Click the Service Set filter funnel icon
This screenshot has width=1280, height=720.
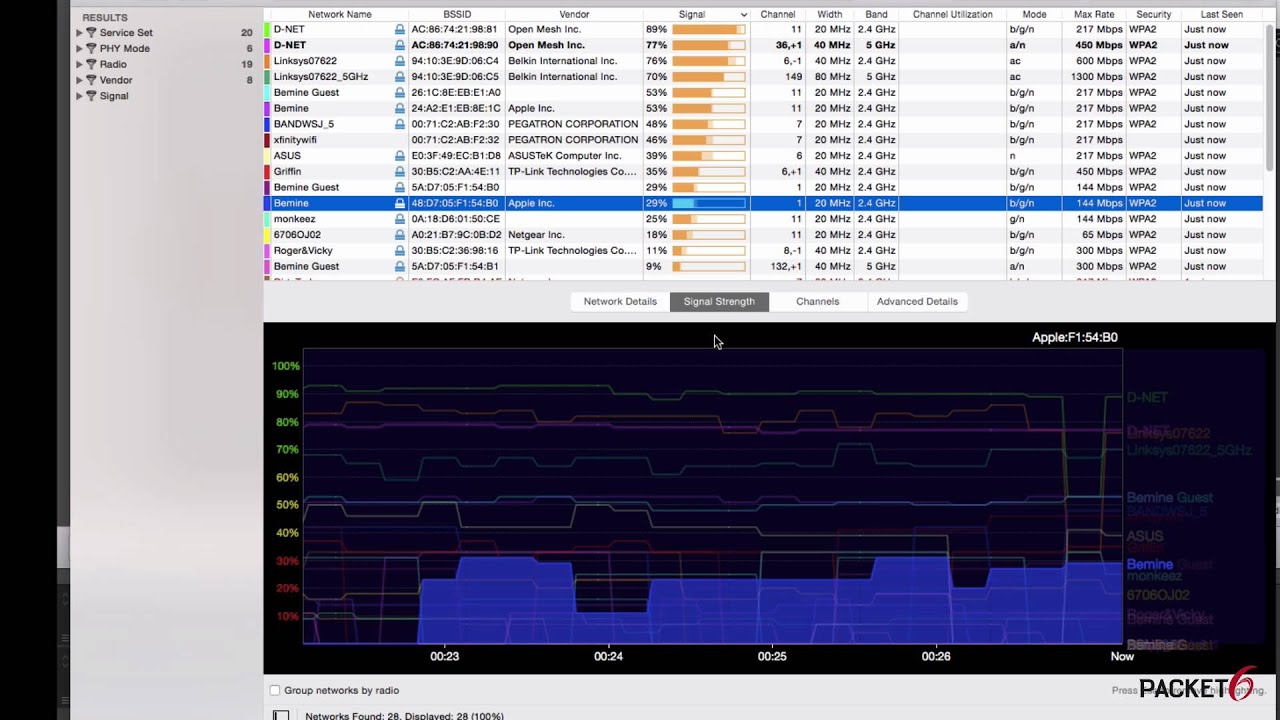point(91,33)
